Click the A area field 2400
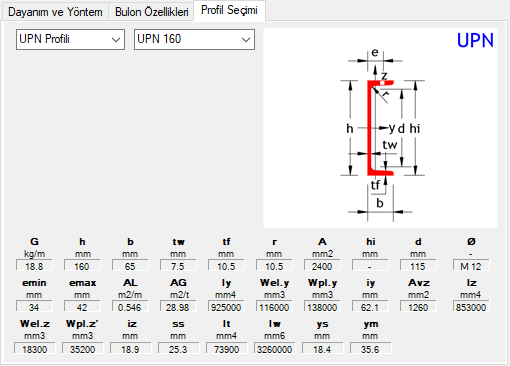The height and width of the screenshot is (366, 510). point(322,266)
